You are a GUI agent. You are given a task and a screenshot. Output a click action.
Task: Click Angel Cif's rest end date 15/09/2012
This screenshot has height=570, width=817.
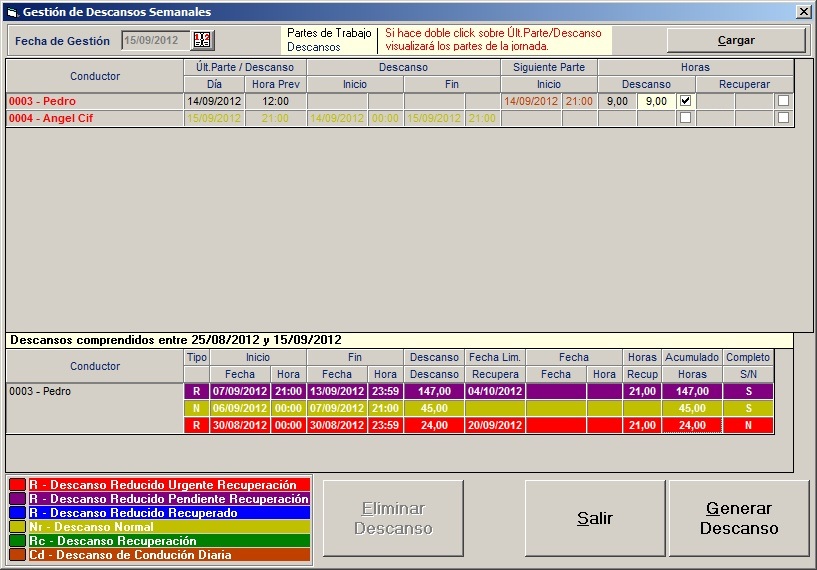coord(434,118)
